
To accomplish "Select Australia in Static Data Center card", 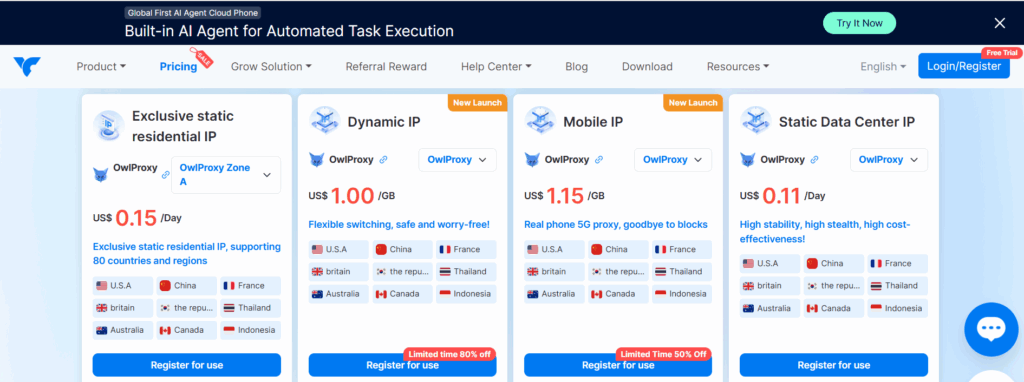I will click(x=770, y=308).
